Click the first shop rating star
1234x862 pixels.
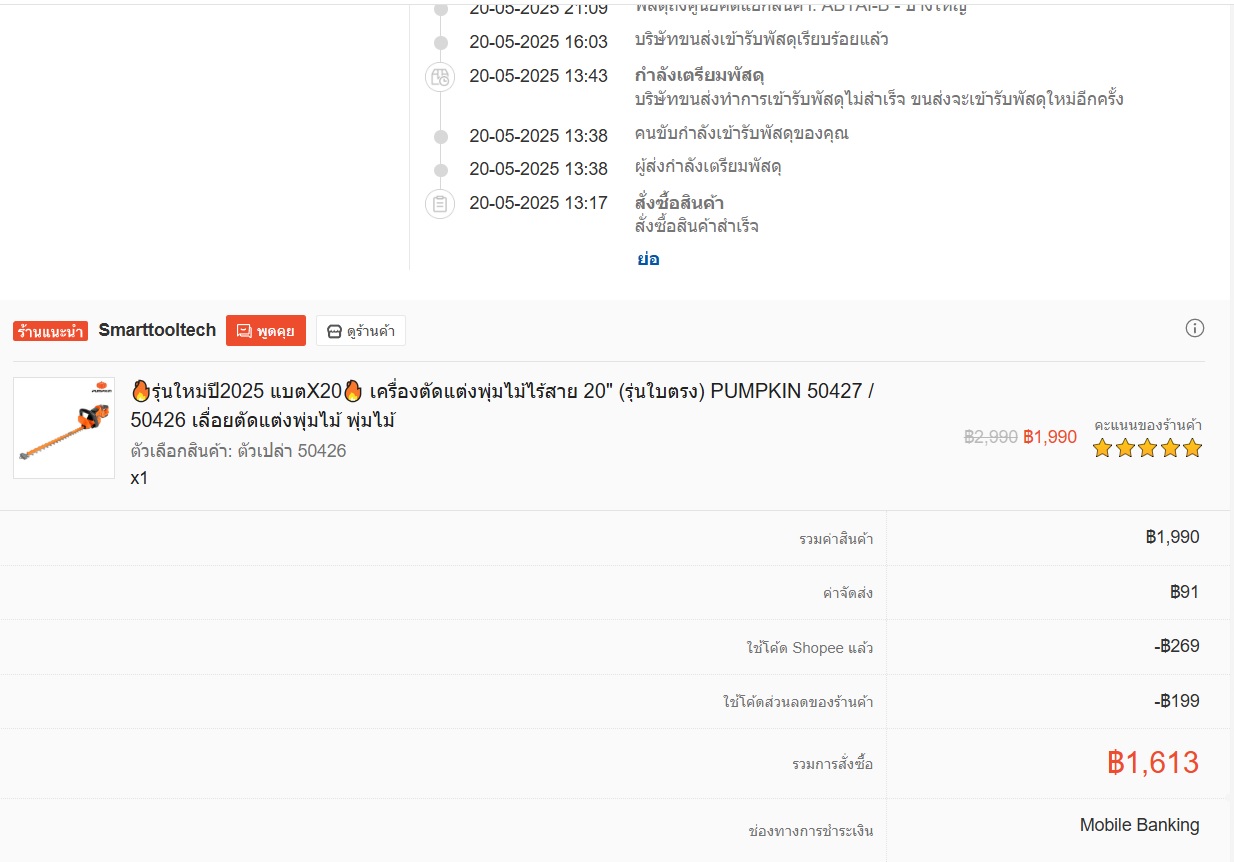pyautogui.click(x=1102, y=448)
